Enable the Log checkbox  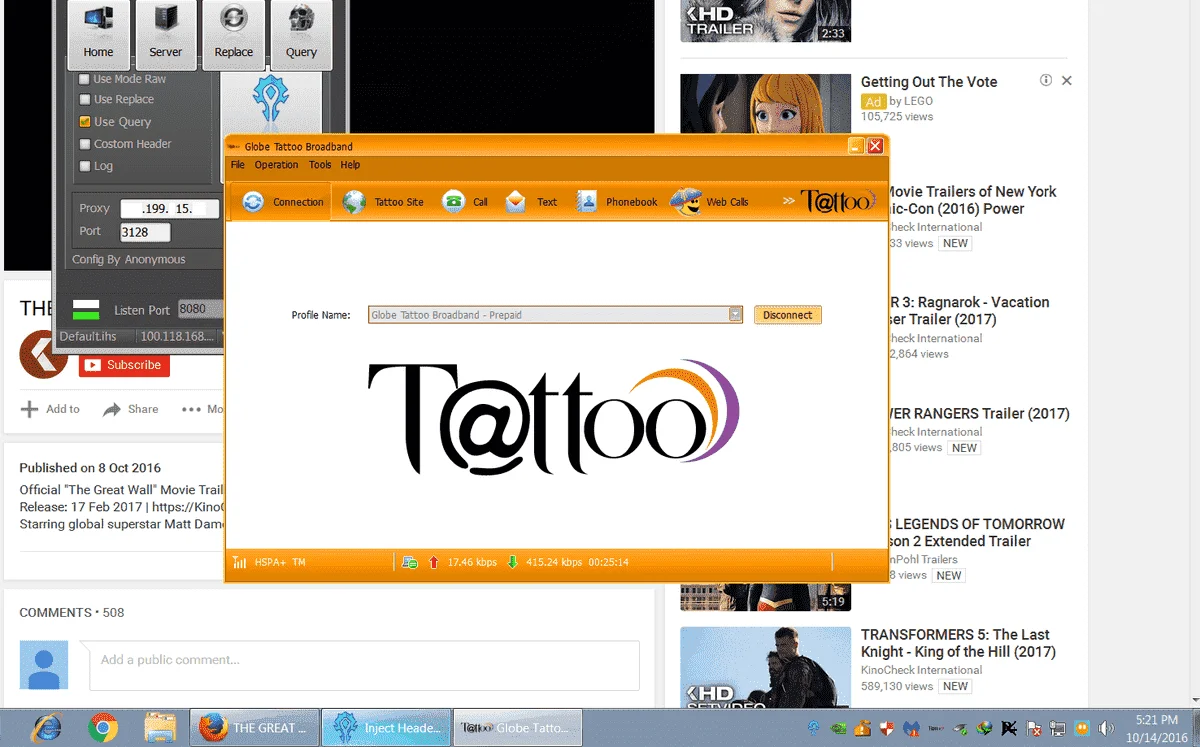[x=85, y=166]
